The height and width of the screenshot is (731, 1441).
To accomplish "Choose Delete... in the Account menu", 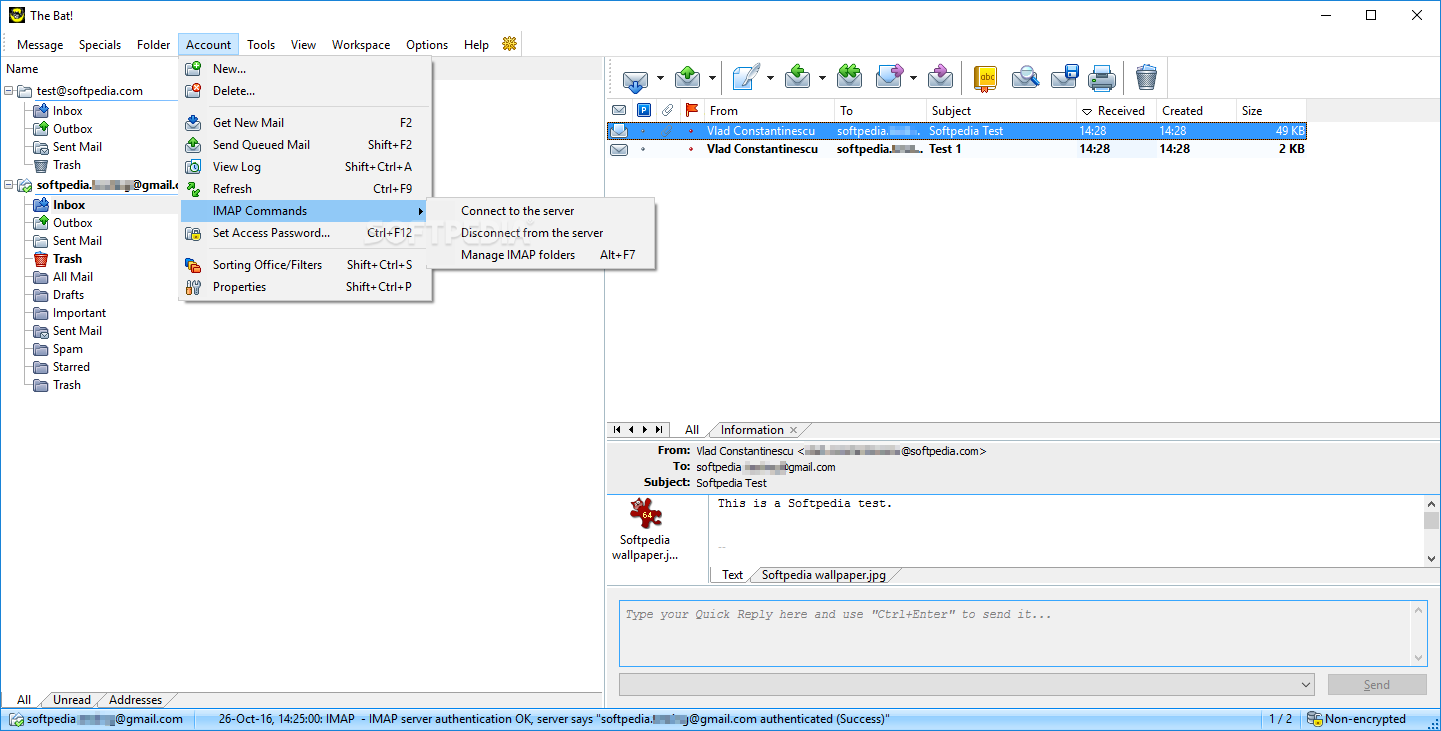I will click(x=304, y=91).
